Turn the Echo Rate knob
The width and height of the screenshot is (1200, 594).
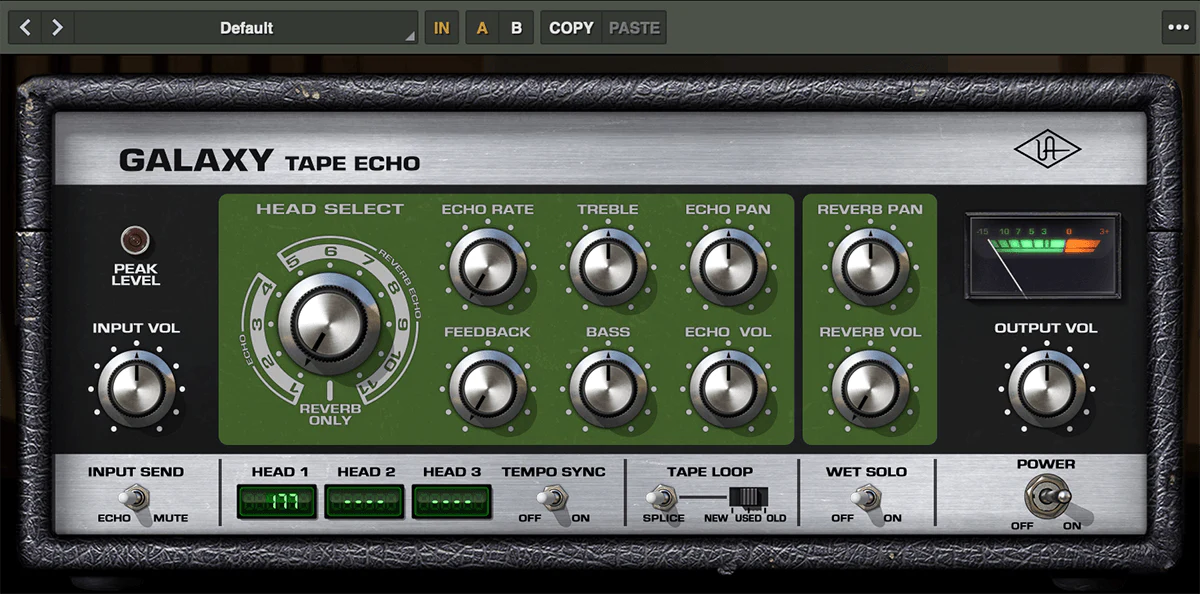(488, 267)
